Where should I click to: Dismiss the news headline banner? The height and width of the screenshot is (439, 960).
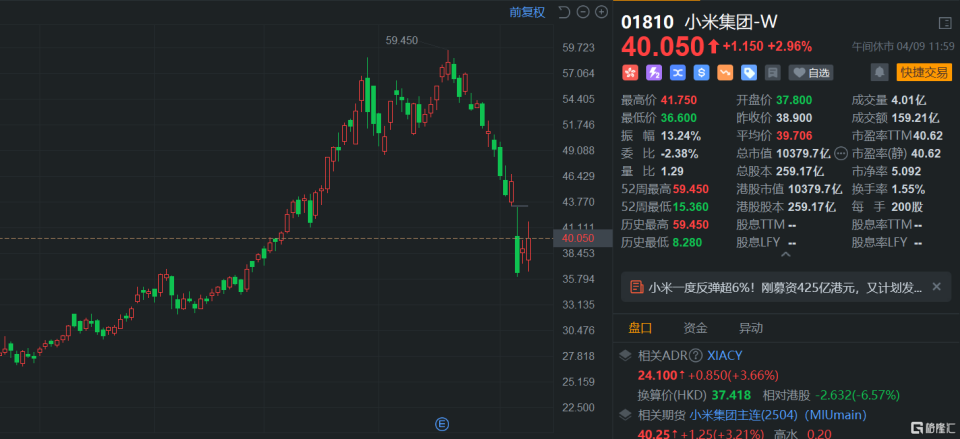[x=936, y=287]
